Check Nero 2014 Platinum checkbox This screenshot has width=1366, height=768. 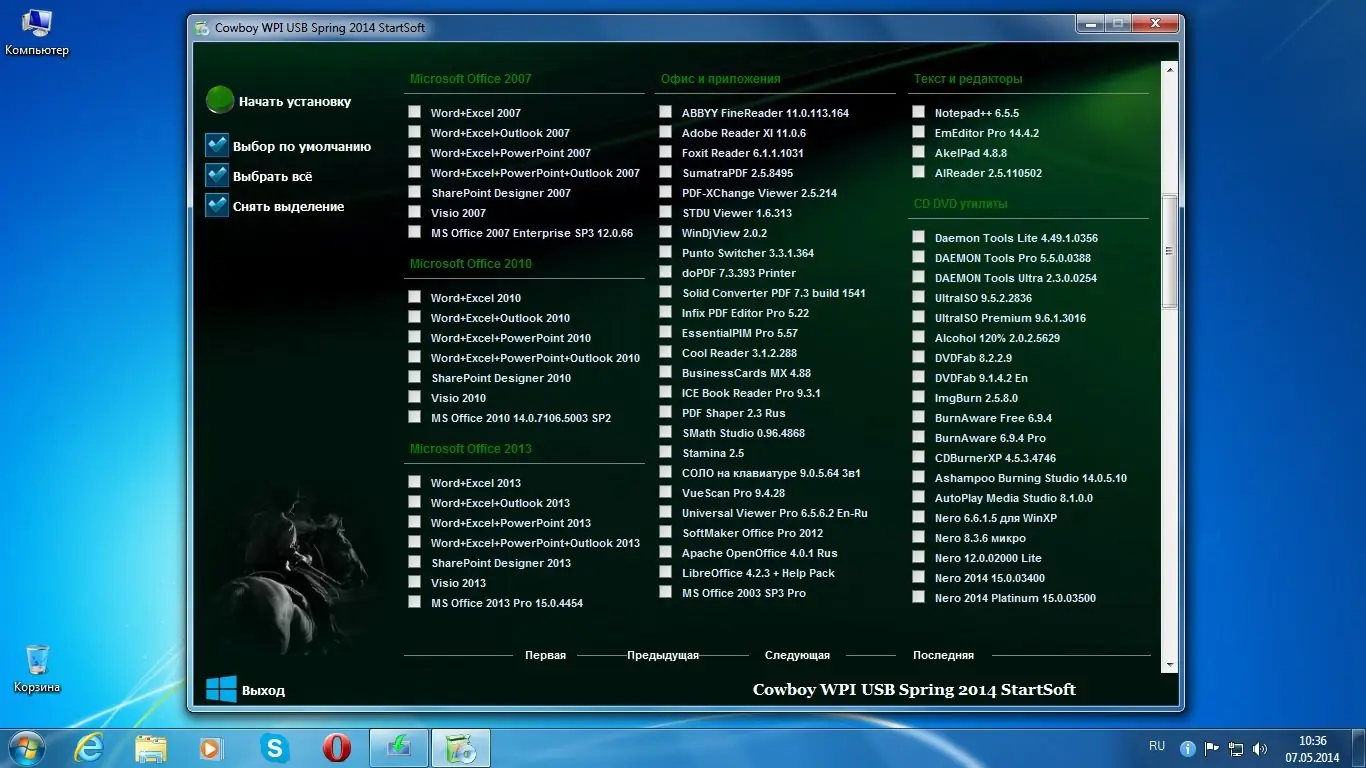[918, 597]
